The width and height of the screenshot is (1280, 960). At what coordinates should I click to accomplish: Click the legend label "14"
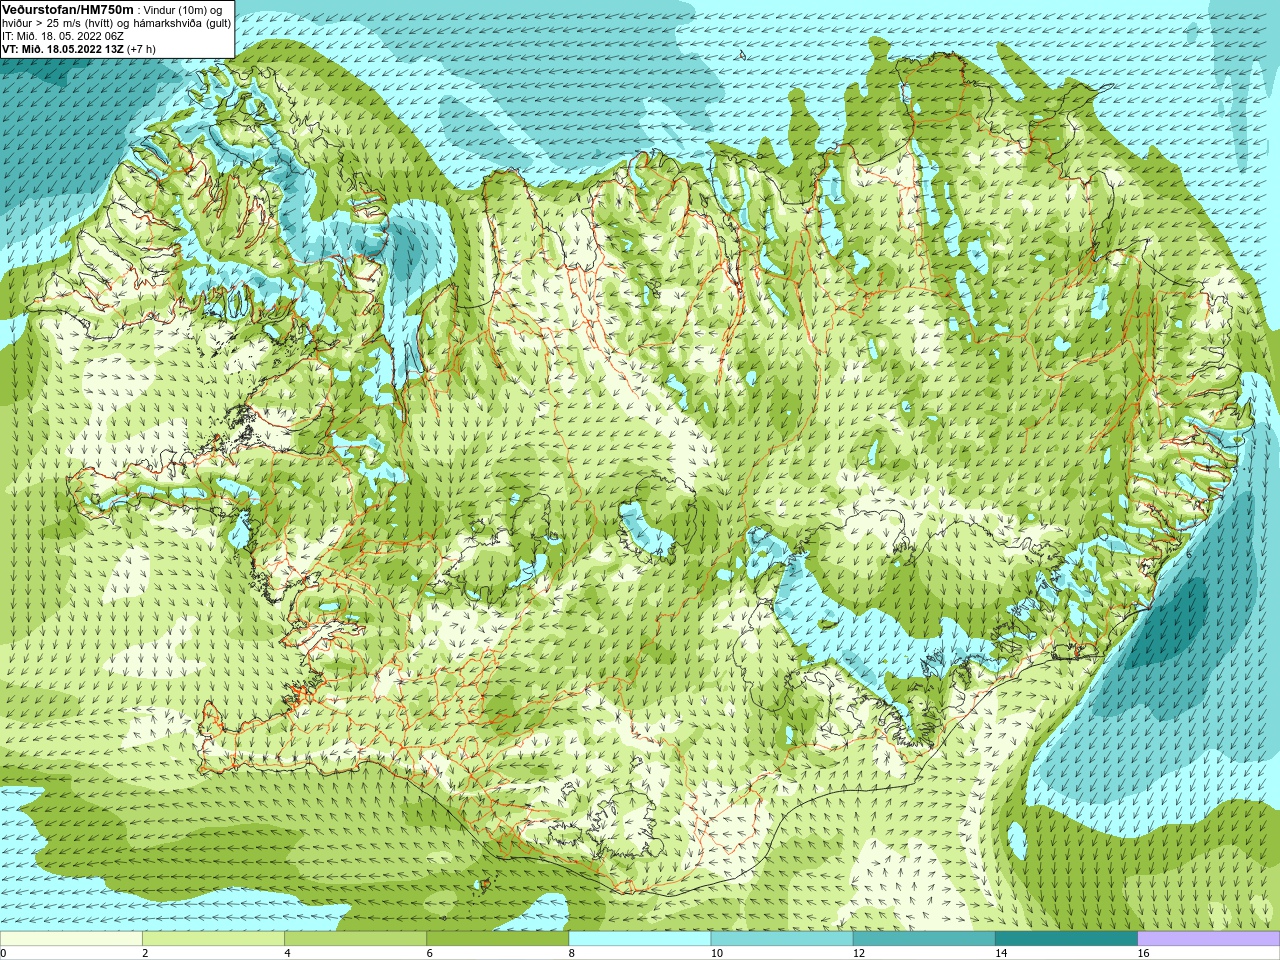coord(1001,953)
